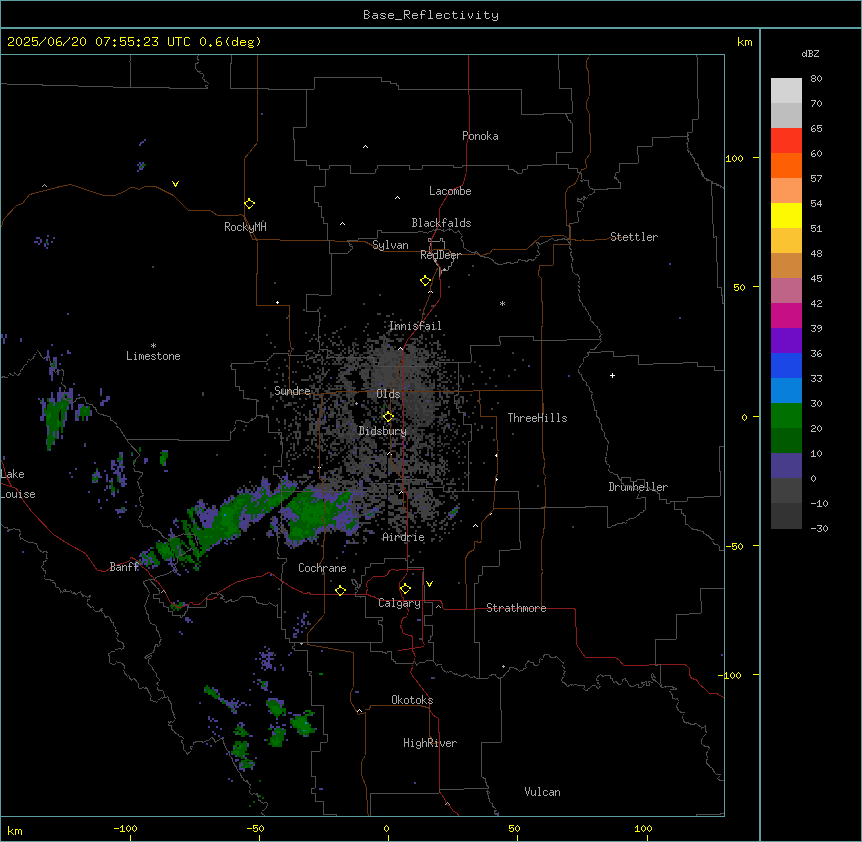The width and height of the screenshot is (862, 842).
Task: Click the Sundre city label
Action: pos(292,391)
